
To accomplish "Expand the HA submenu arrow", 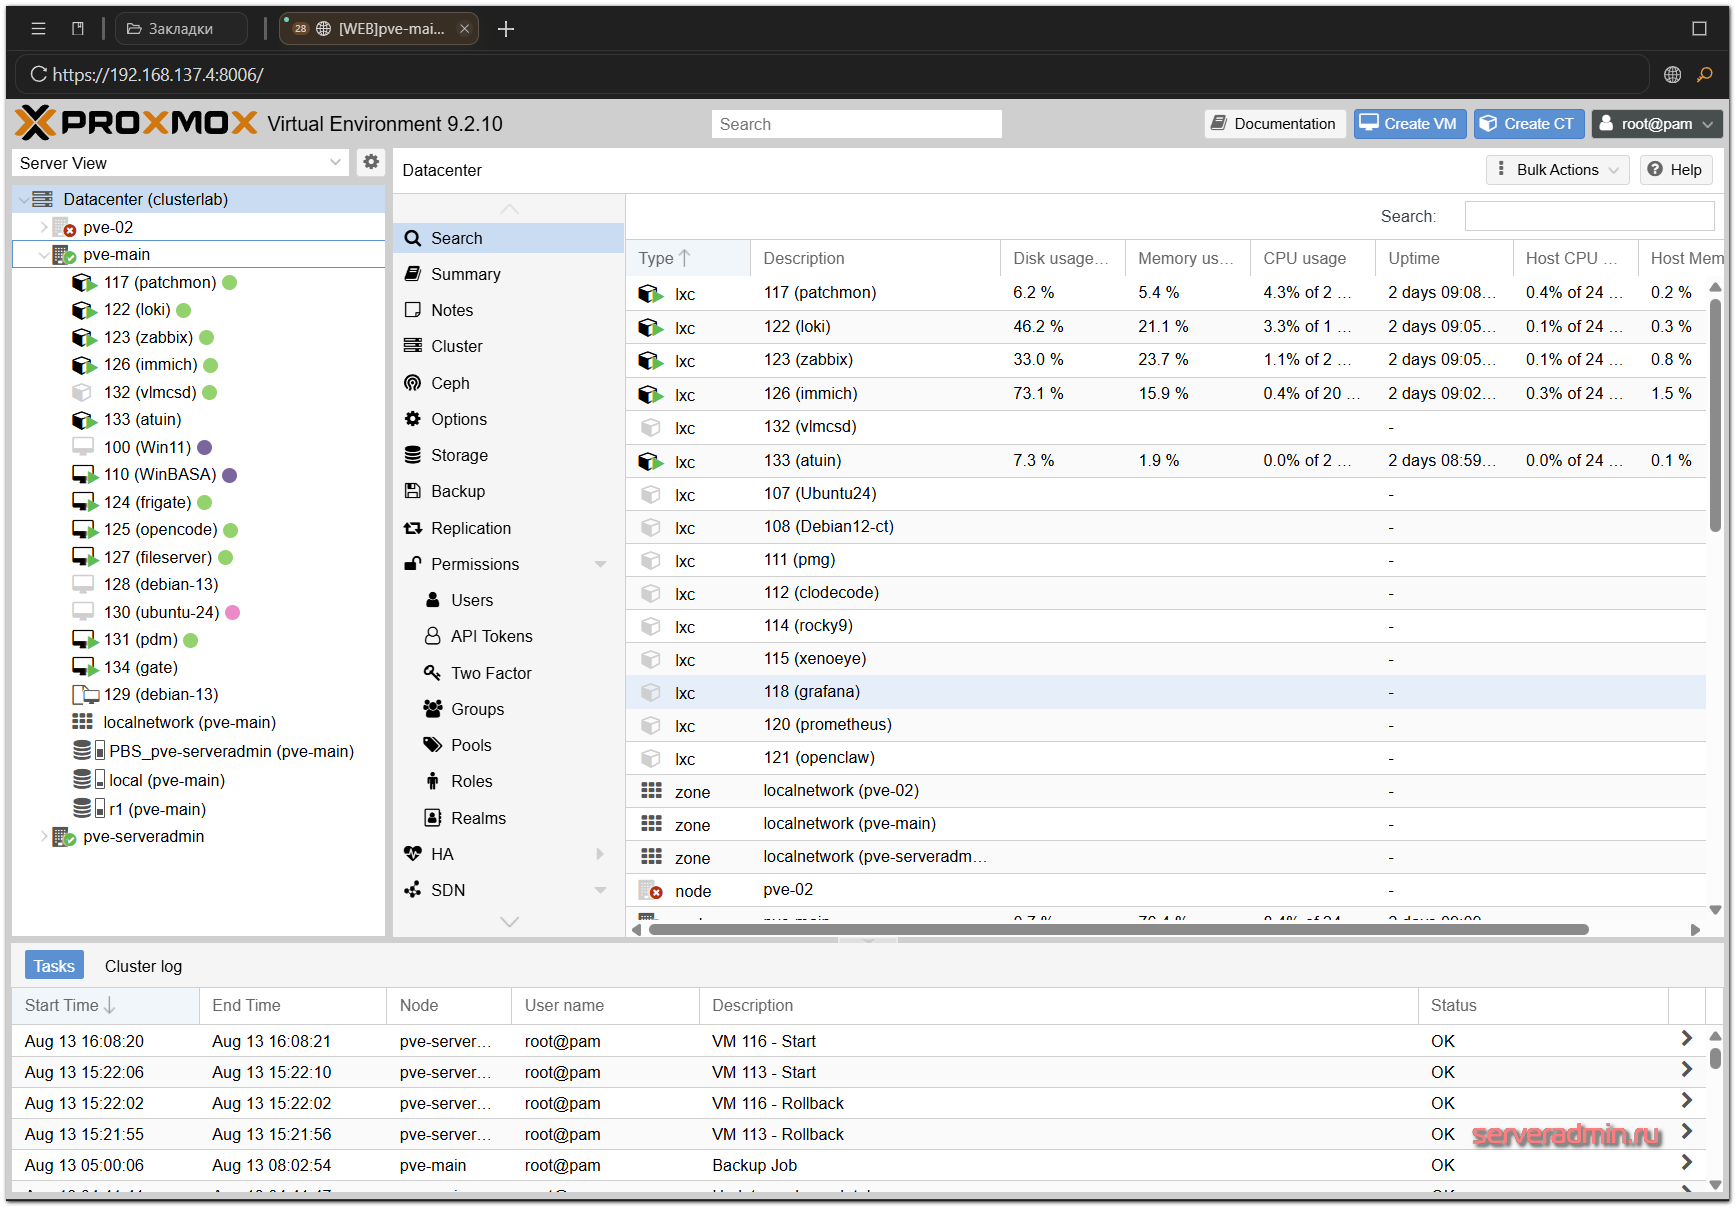I will pyautogui.click(x=601, y=854).
